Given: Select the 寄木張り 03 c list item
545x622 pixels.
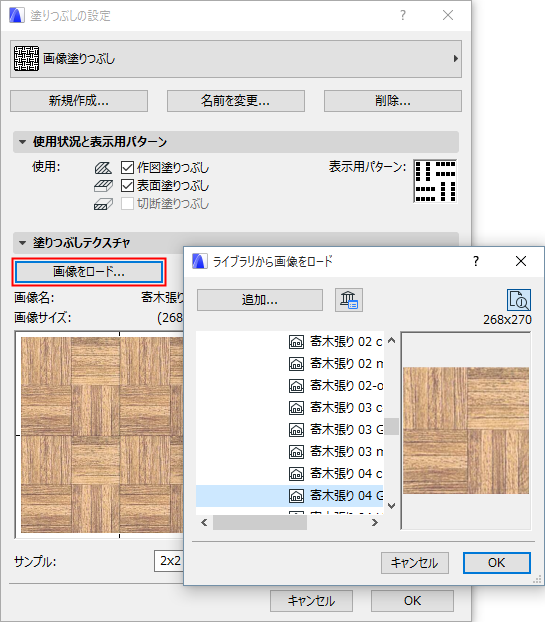Looking at the screenshot, I should coord(290,408).
